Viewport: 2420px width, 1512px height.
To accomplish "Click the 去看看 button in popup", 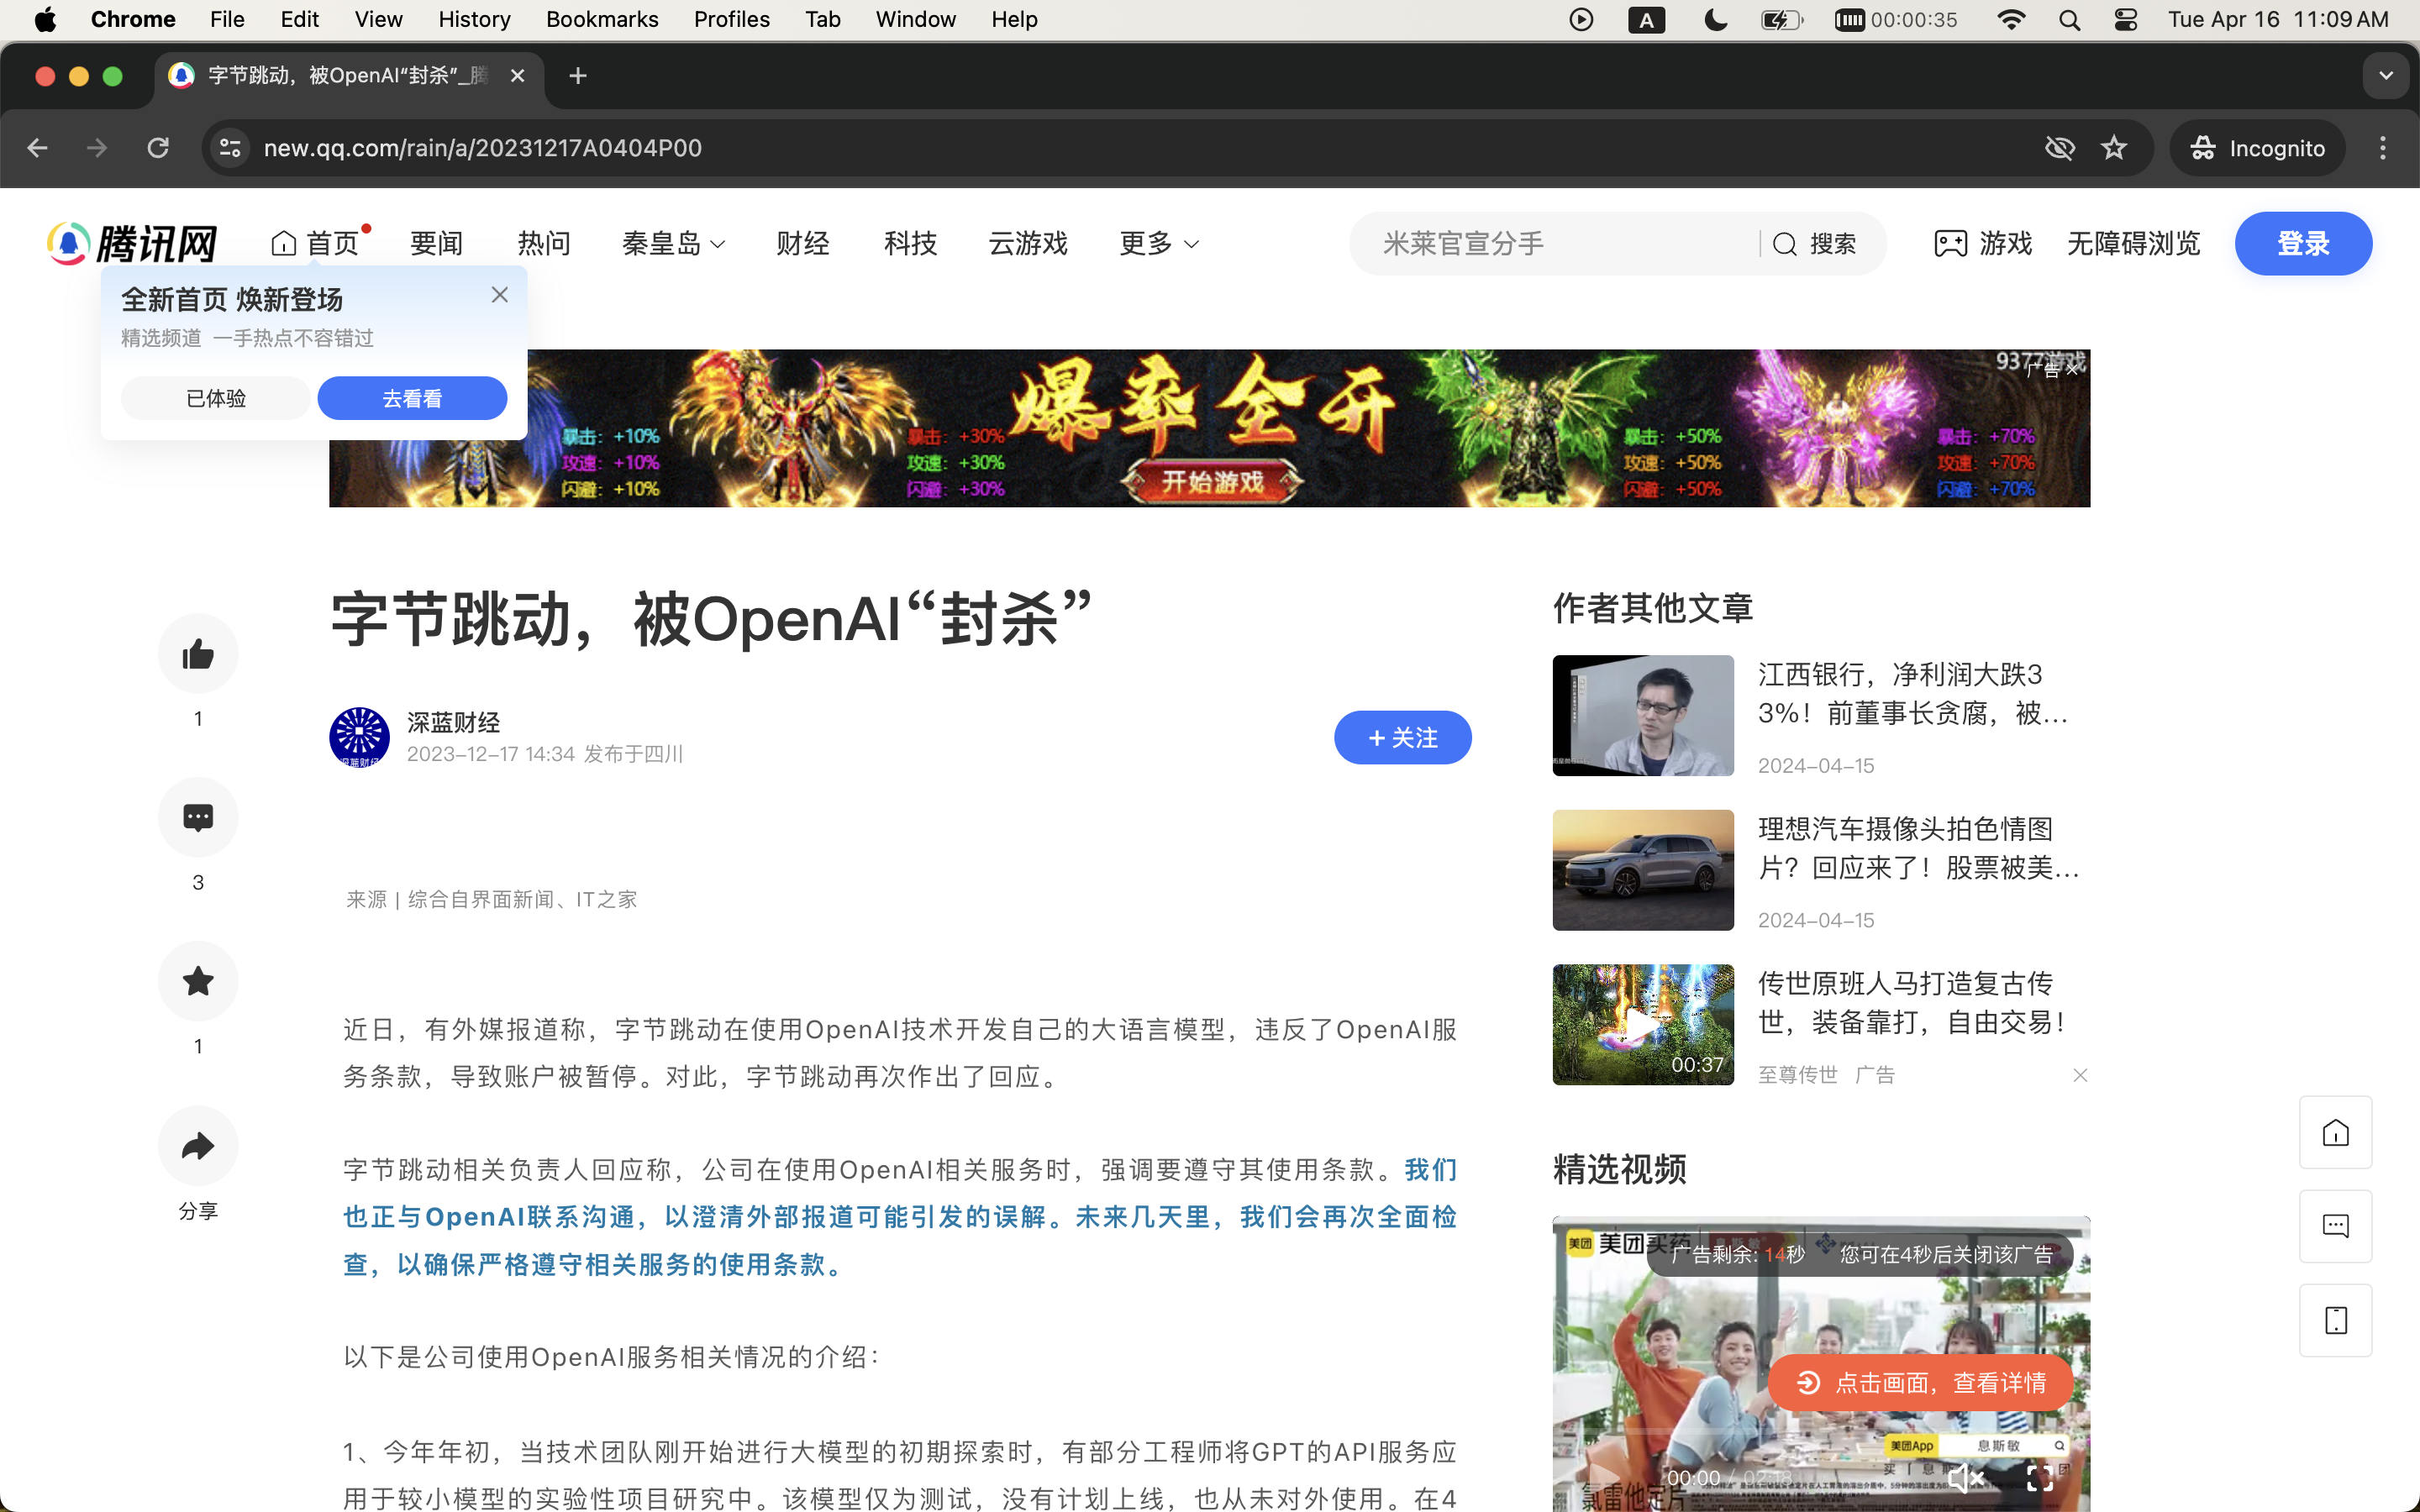I will click(x=412, y=398).
